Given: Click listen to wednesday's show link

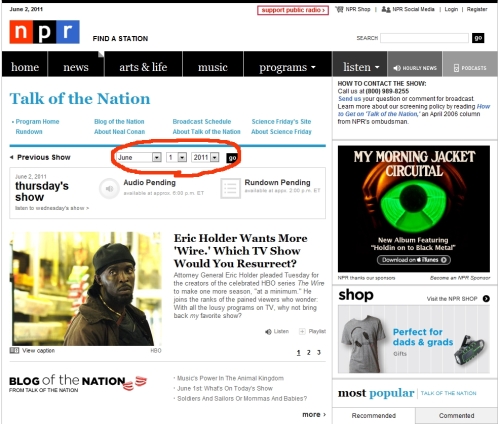Looking at the screenshot, I should (x=52, y=208).
